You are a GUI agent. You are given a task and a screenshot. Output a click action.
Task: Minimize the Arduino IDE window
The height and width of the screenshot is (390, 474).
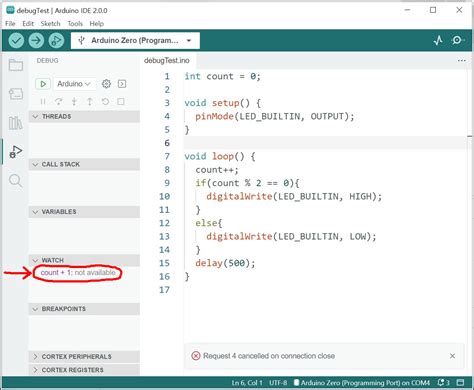407,10
